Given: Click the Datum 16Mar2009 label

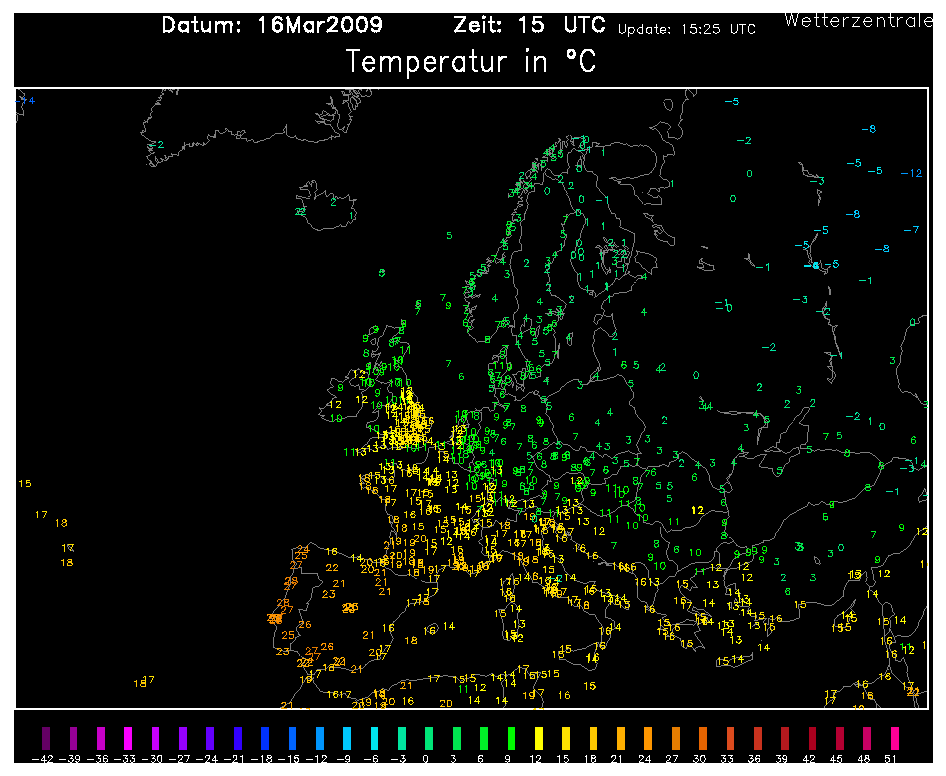Looking at the screenshot, I should coord(272,25).
